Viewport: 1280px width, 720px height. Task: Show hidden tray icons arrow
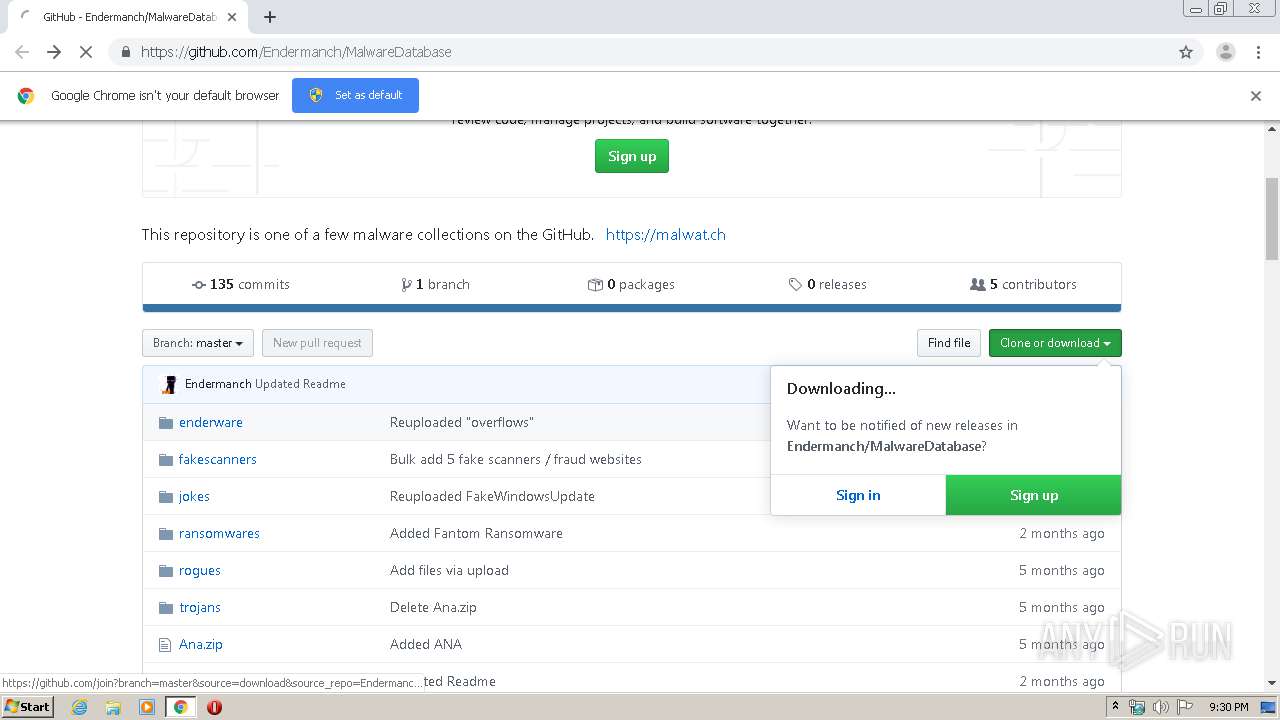coord(1116,707)
